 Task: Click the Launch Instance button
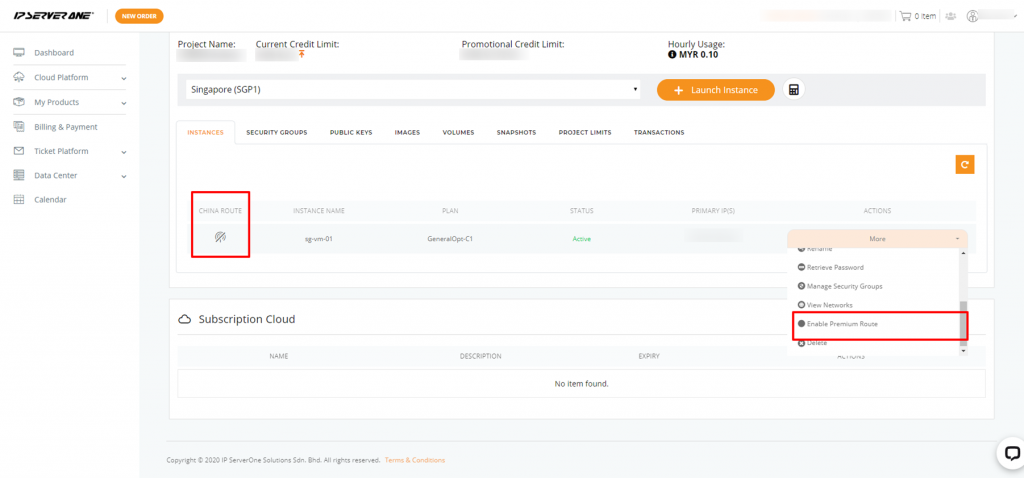(x=716, y=90)
